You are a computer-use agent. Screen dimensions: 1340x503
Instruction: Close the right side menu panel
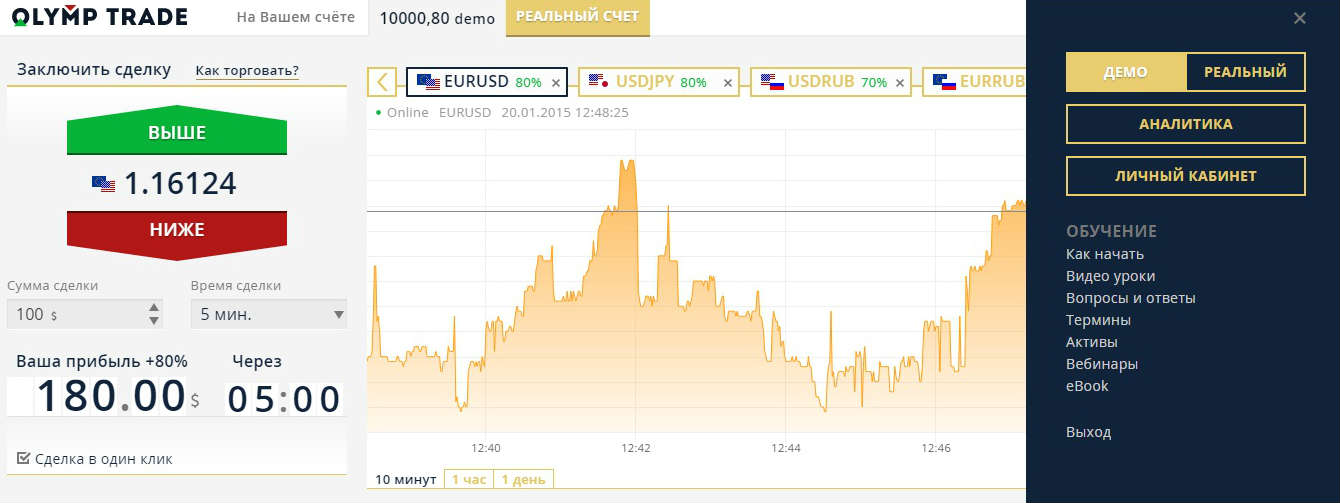click(x=1299, y=18)
